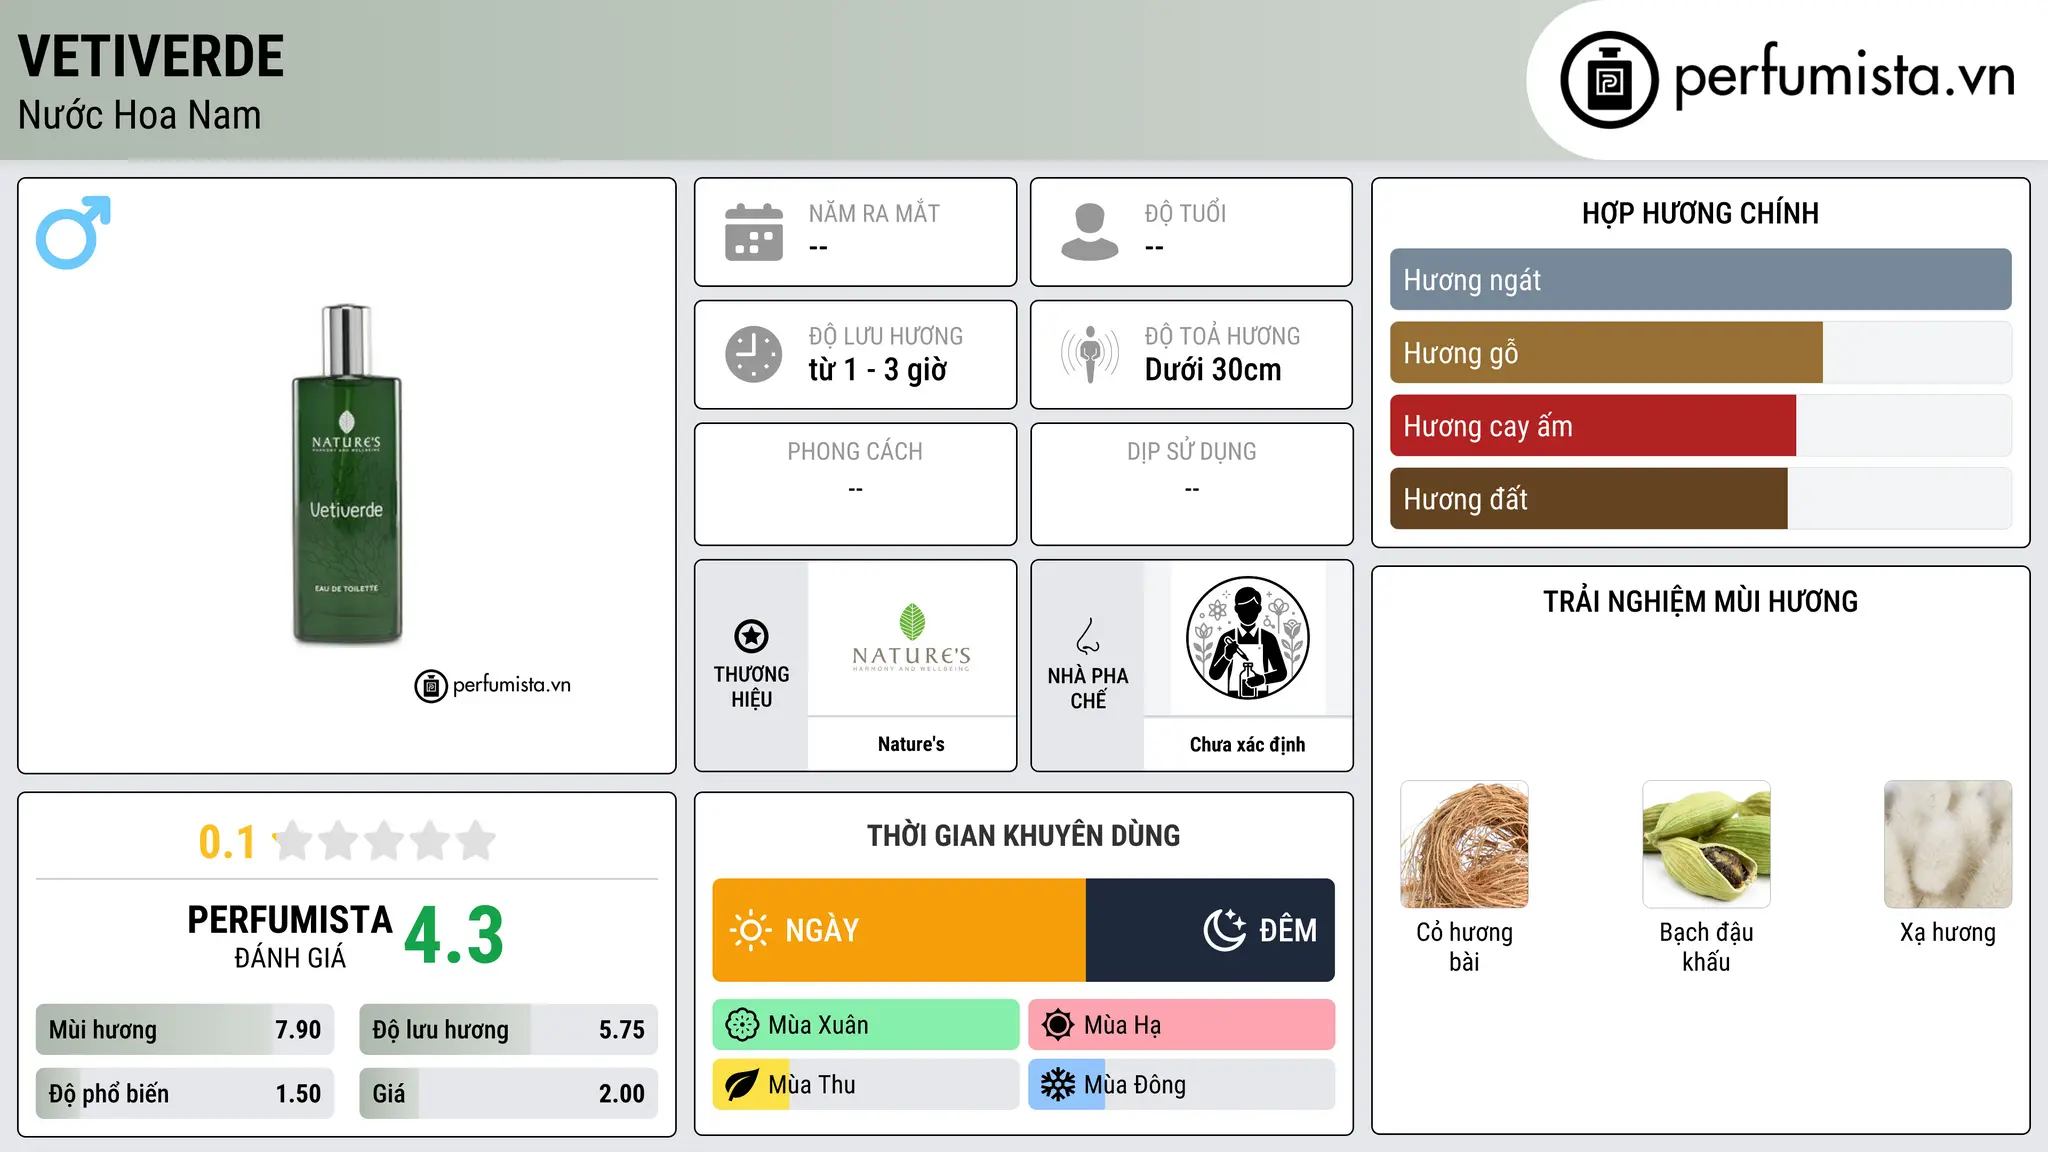Image resolution: width=2048 pixels, height=1152 pixels.
Task: Click the PHONG CÁCH label
Action: point(855,452)
